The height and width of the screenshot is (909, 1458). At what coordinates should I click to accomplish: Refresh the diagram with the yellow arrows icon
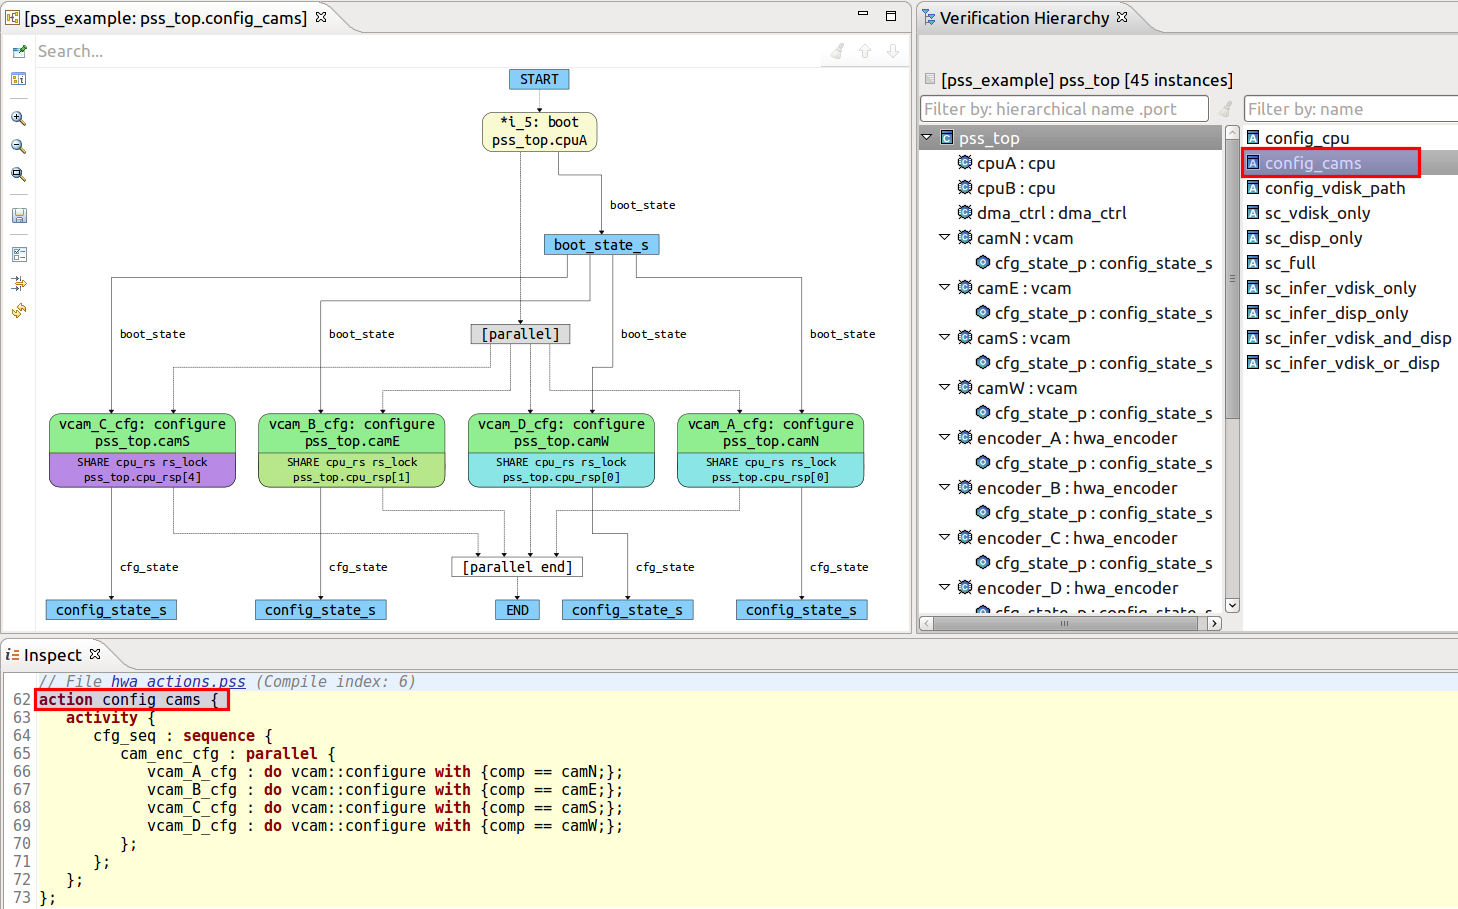(19, 311)
